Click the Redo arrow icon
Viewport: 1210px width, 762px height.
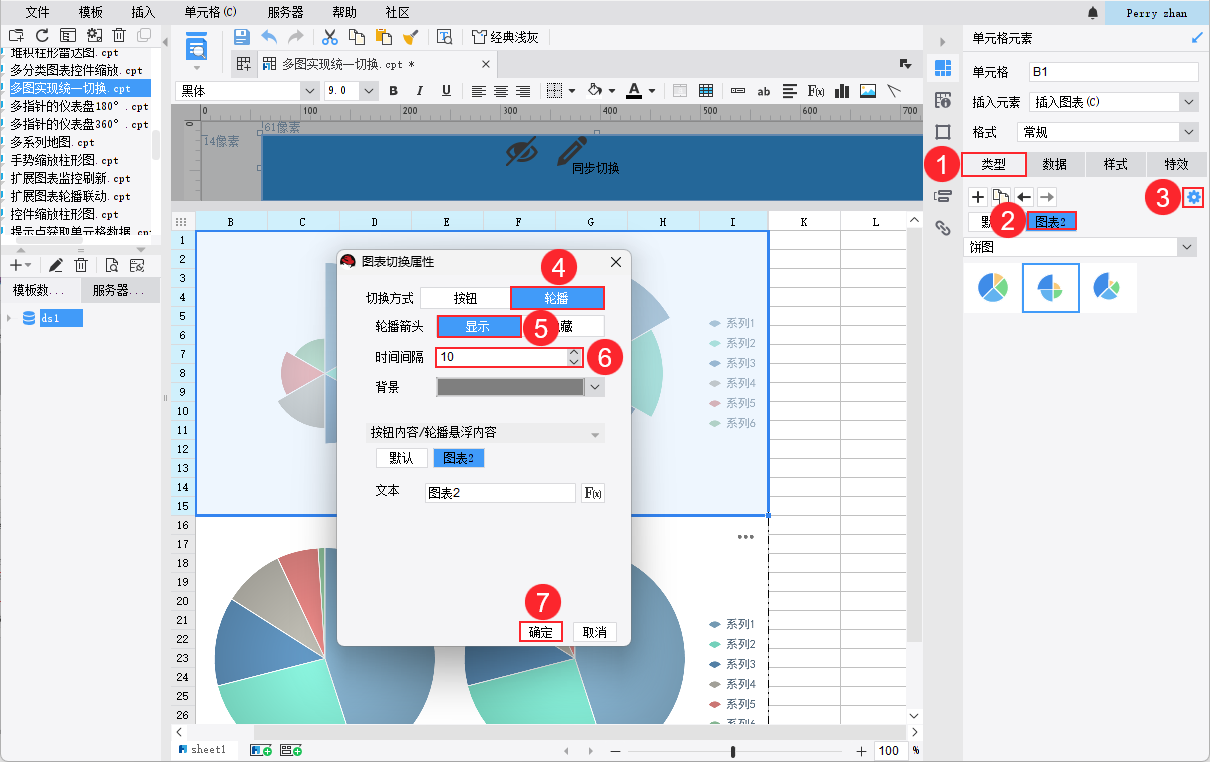(295, 37)
